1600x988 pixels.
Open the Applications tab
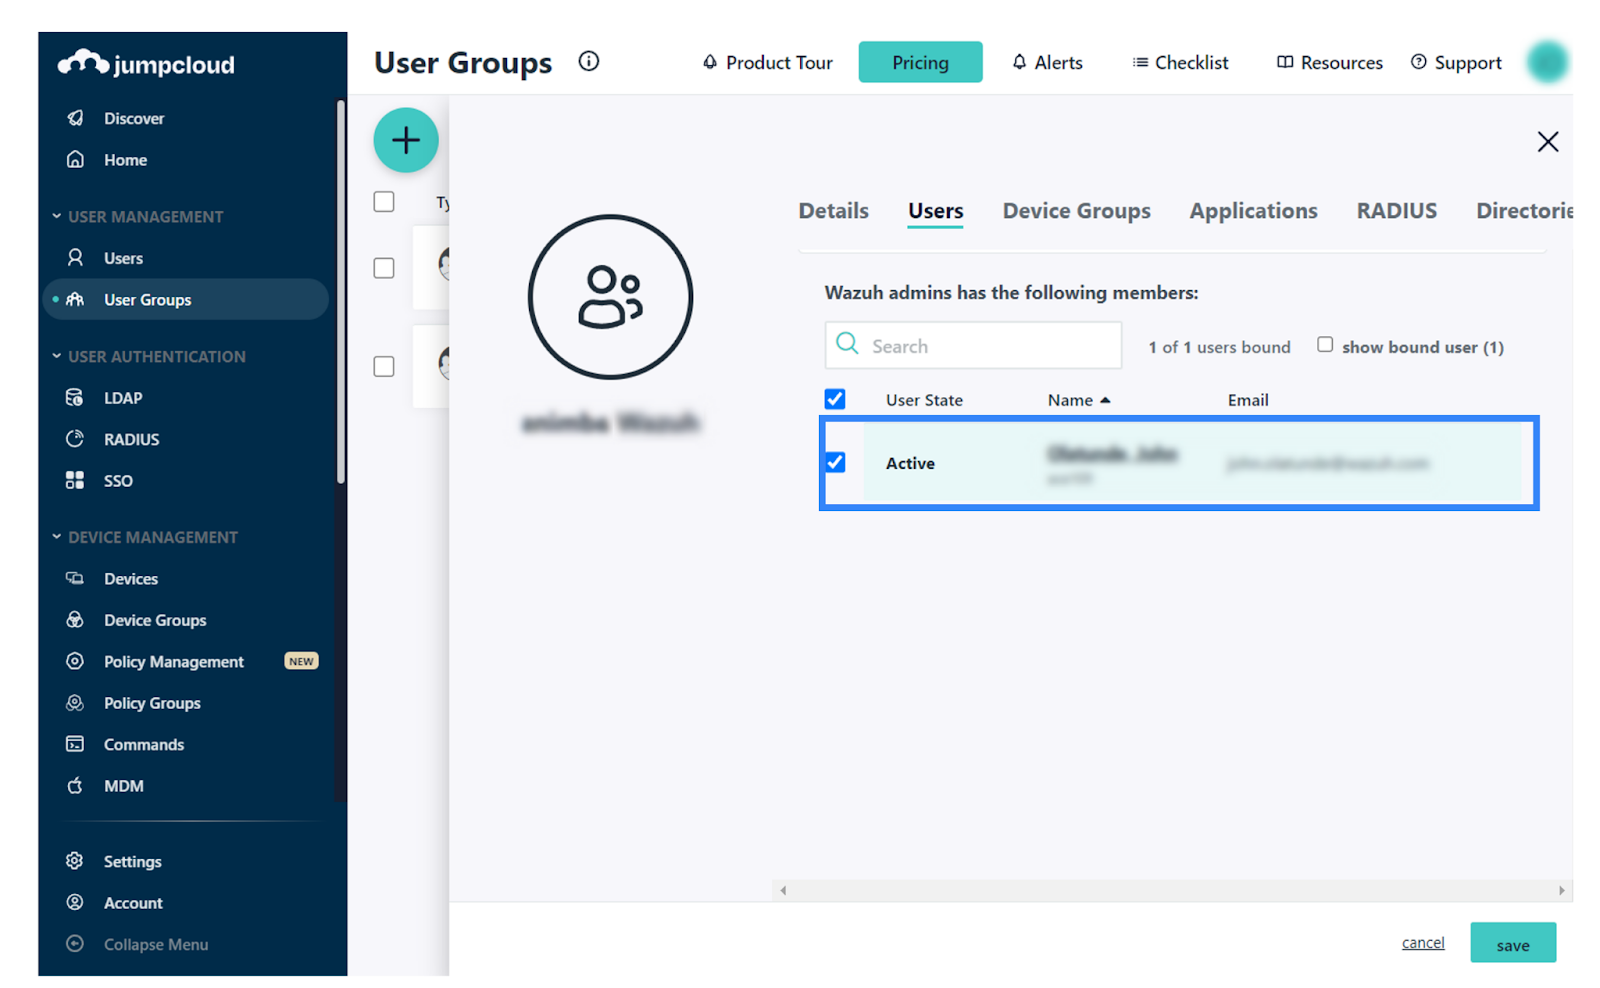click(x=1253, y=211)
